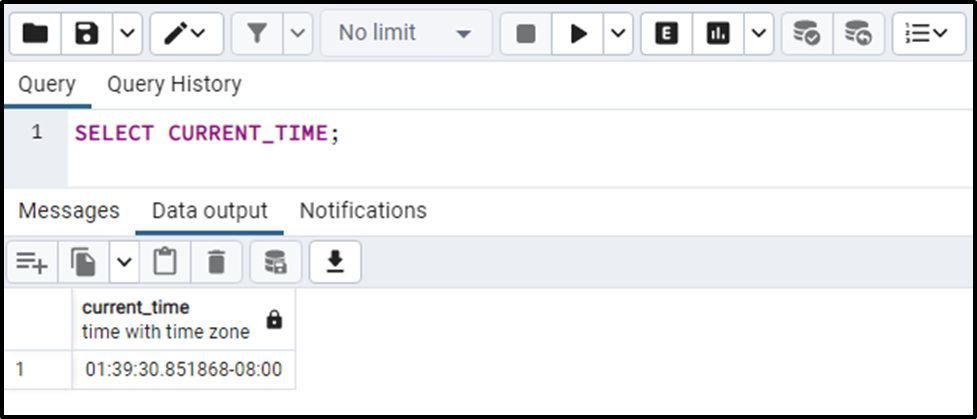Switch to the Messages tab
This screenshot has height=419, width=977.
click(69, 211)
